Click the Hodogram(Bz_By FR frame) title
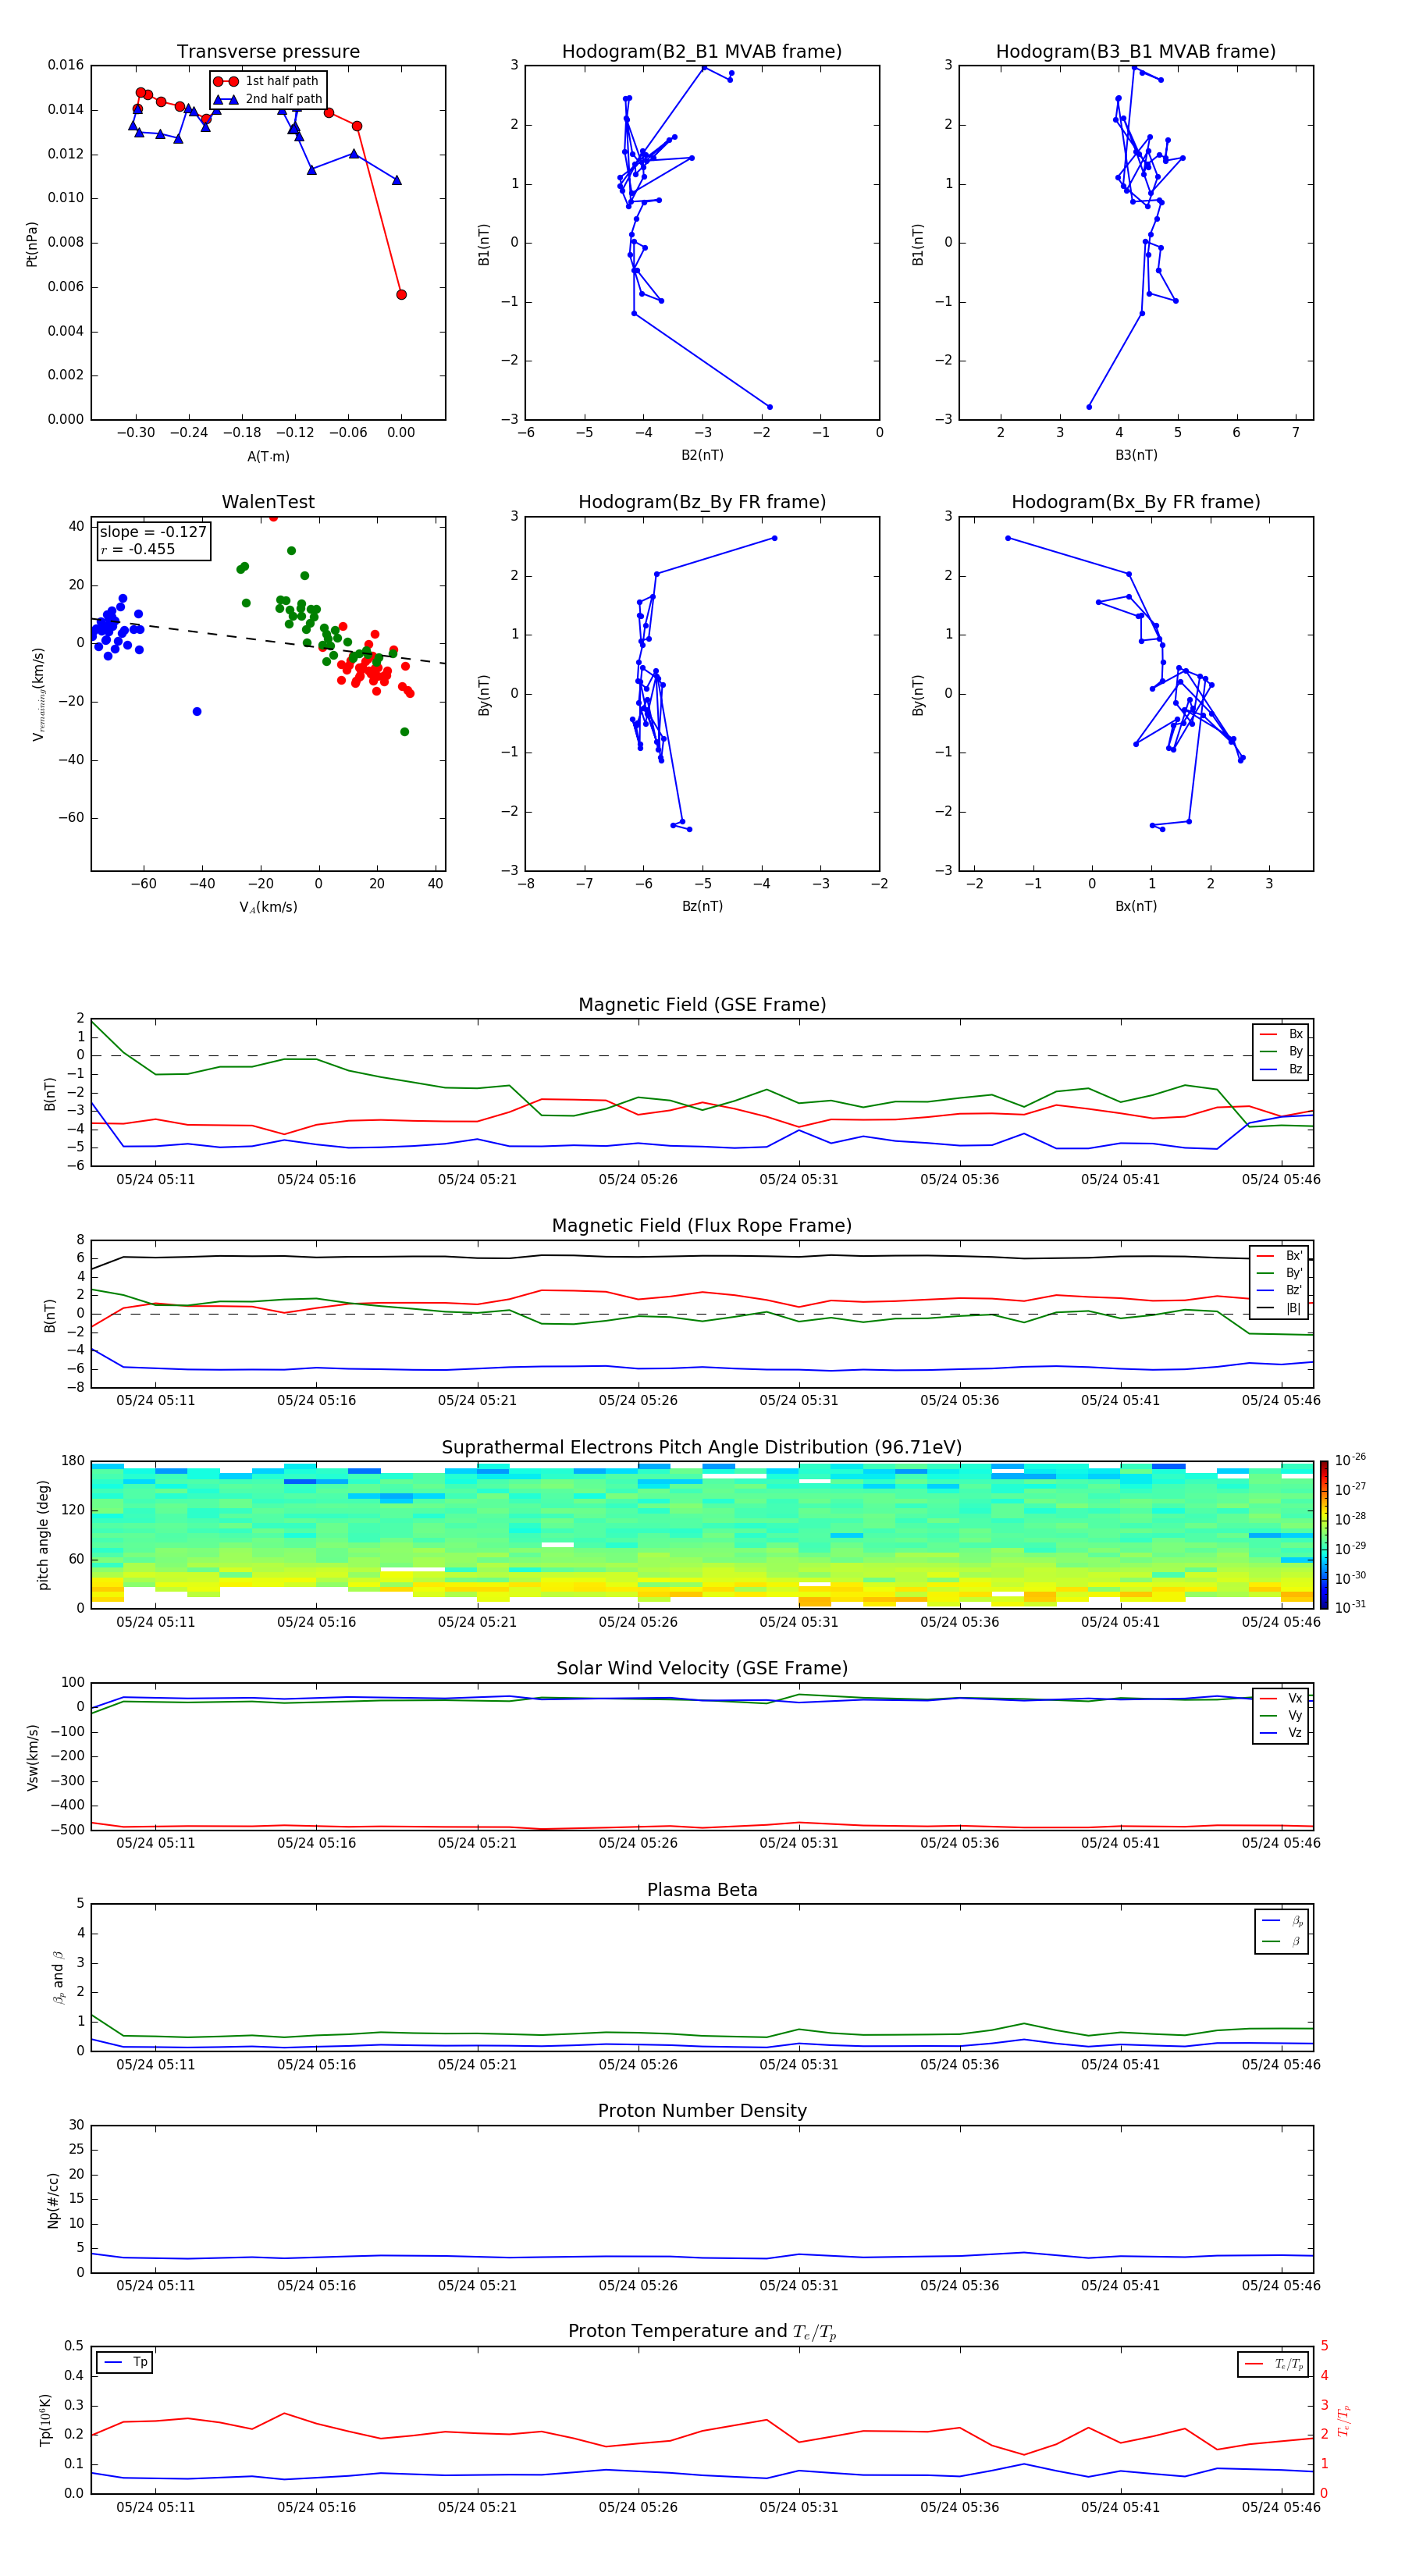 702,502
